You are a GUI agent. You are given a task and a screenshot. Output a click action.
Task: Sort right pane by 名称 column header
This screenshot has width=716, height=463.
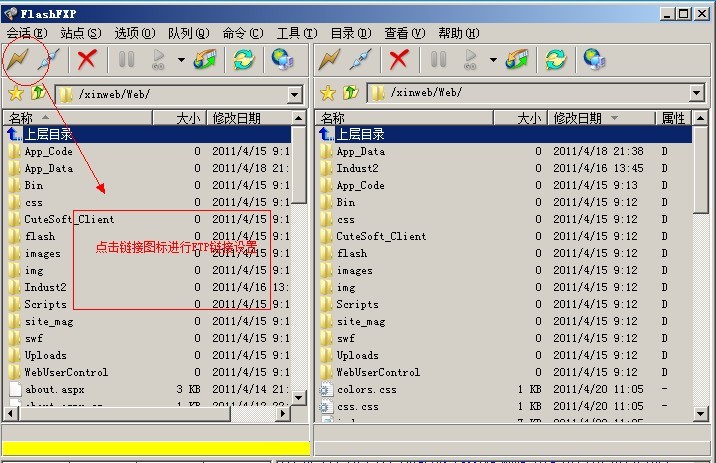point(404,118)
